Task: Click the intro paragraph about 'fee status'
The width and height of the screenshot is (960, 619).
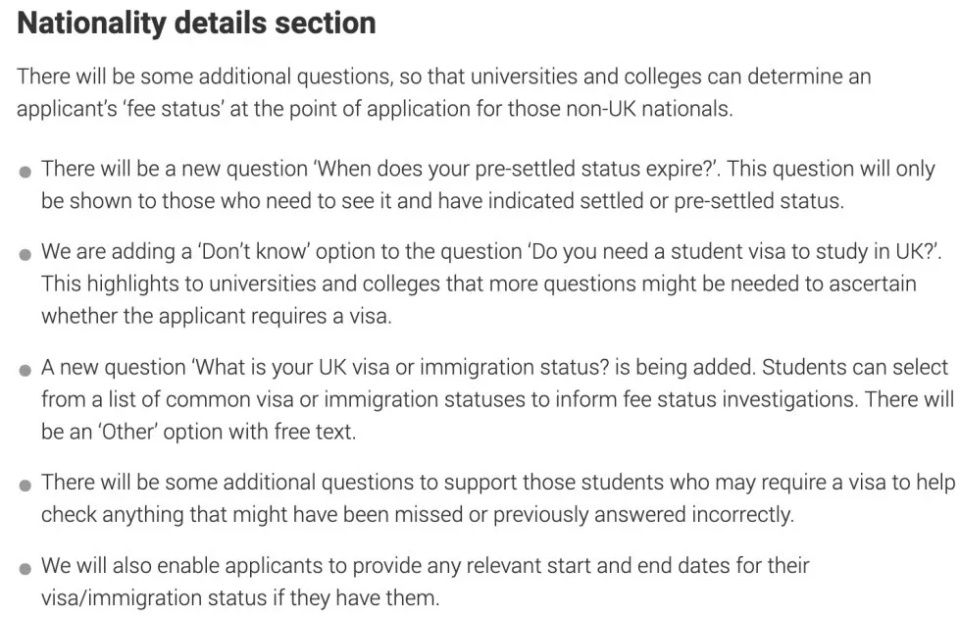Action: 444,92
